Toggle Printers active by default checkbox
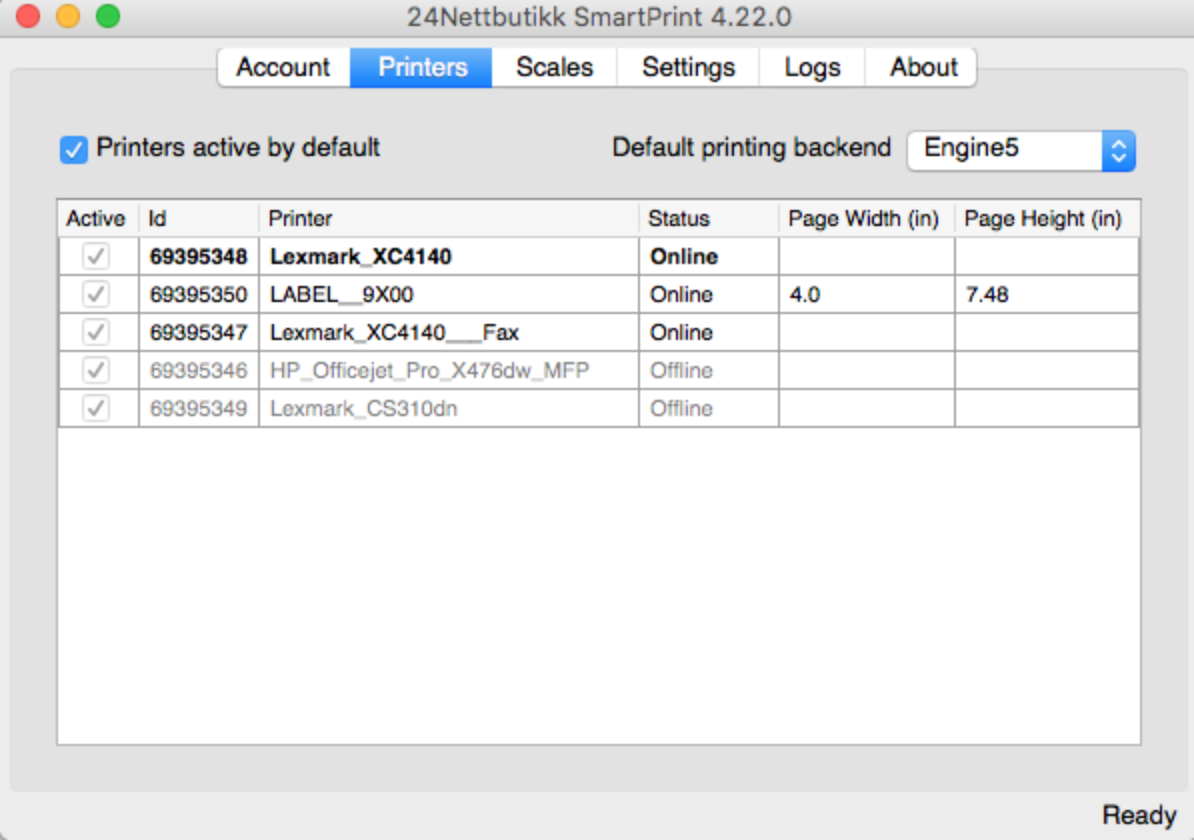The height and width of the screenshot is (840, 1194). click(74, 149)
